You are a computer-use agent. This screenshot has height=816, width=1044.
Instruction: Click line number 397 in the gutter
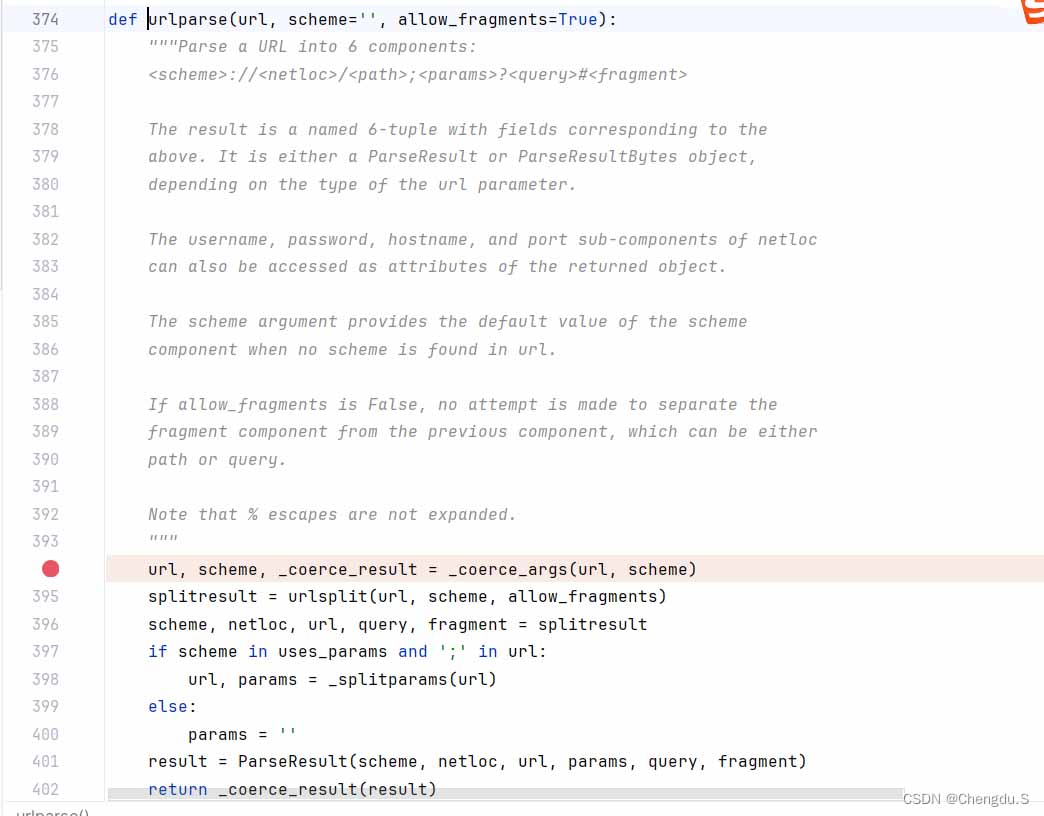click(45, 651)
